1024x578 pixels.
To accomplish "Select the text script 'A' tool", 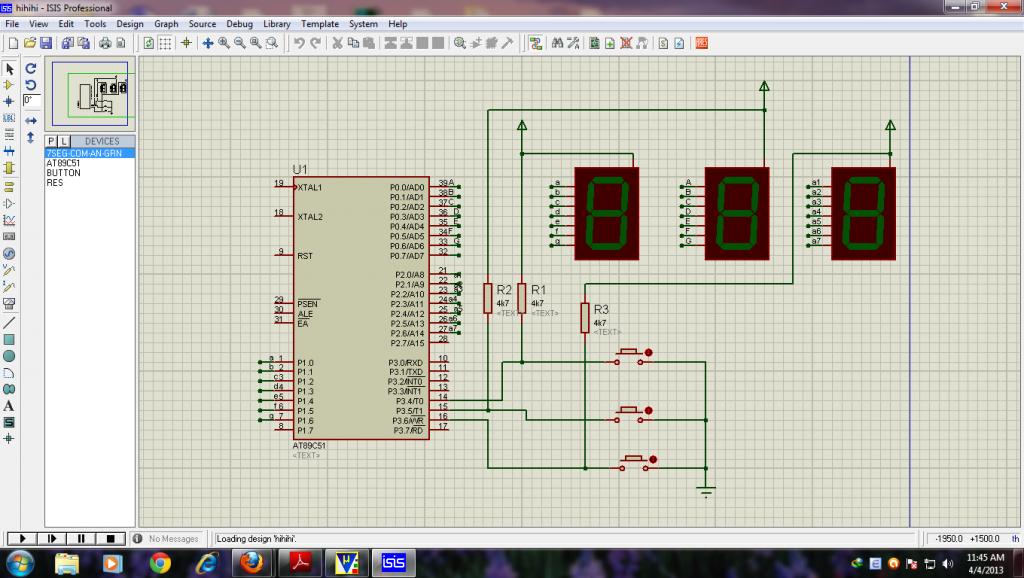I will click(9, 406).
